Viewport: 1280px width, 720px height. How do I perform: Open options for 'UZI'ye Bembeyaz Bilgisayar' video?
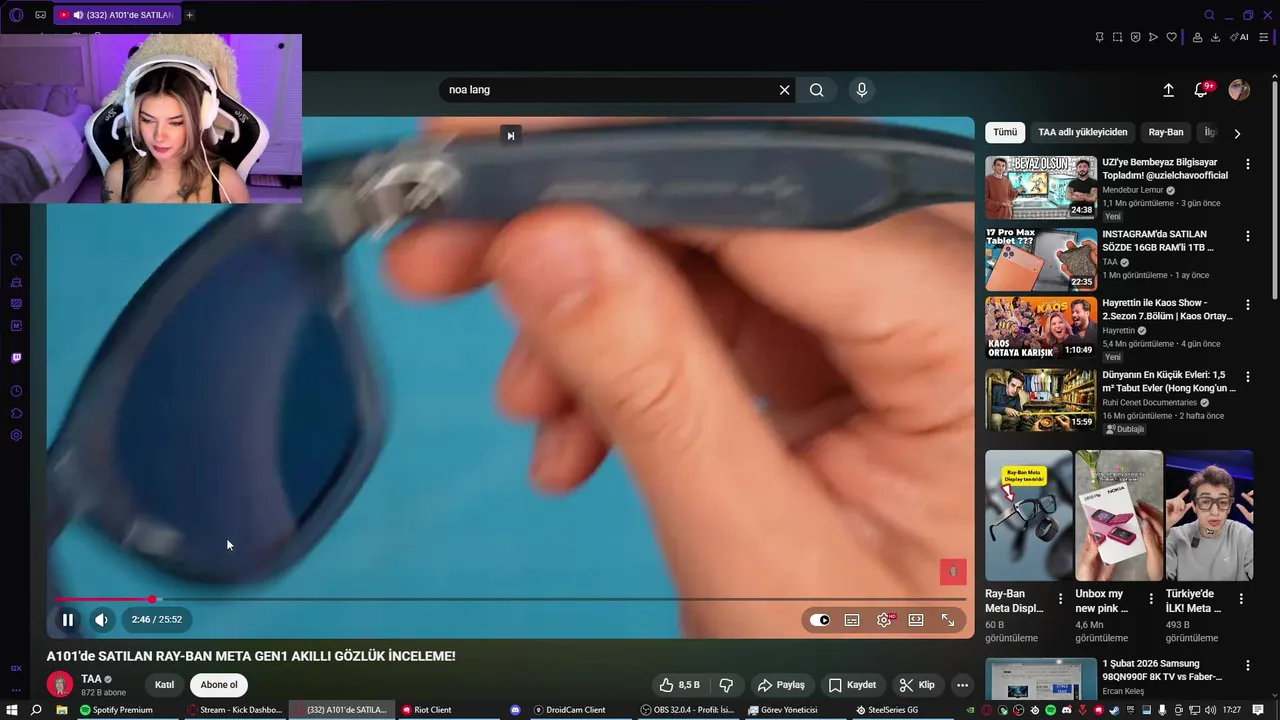pos(1247,163)
